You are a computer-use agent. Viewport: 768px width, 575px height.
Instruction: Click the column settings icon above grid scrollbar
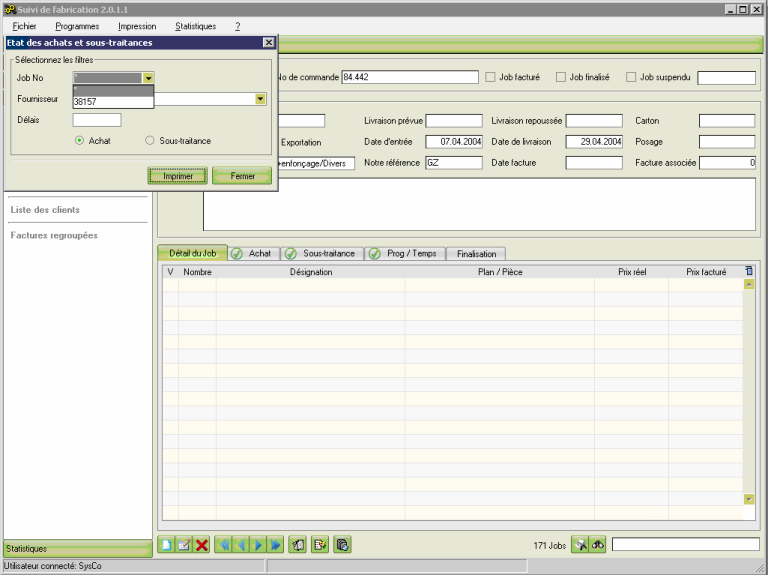click(749, 271)
